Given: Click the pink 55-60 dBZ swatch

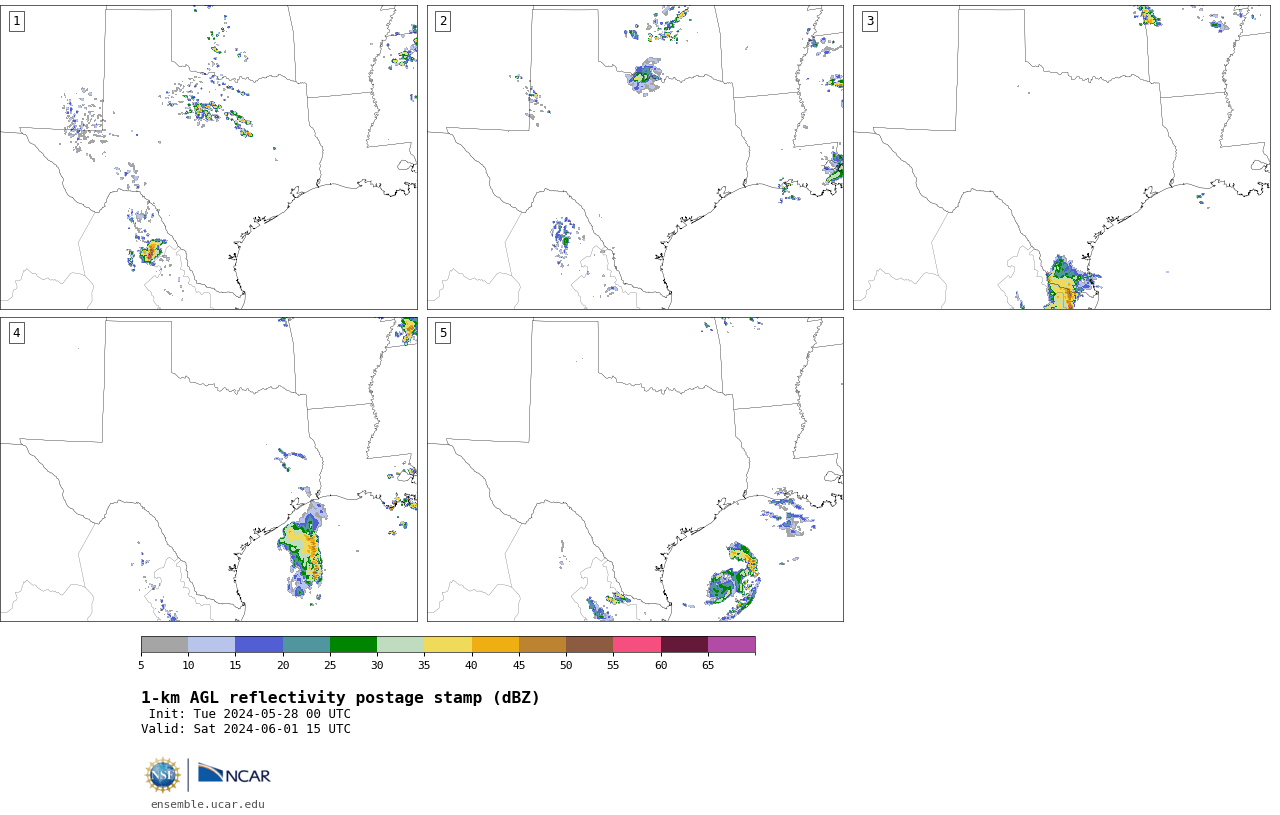Looking at the screenshot, I should click(x=637, y=644).
